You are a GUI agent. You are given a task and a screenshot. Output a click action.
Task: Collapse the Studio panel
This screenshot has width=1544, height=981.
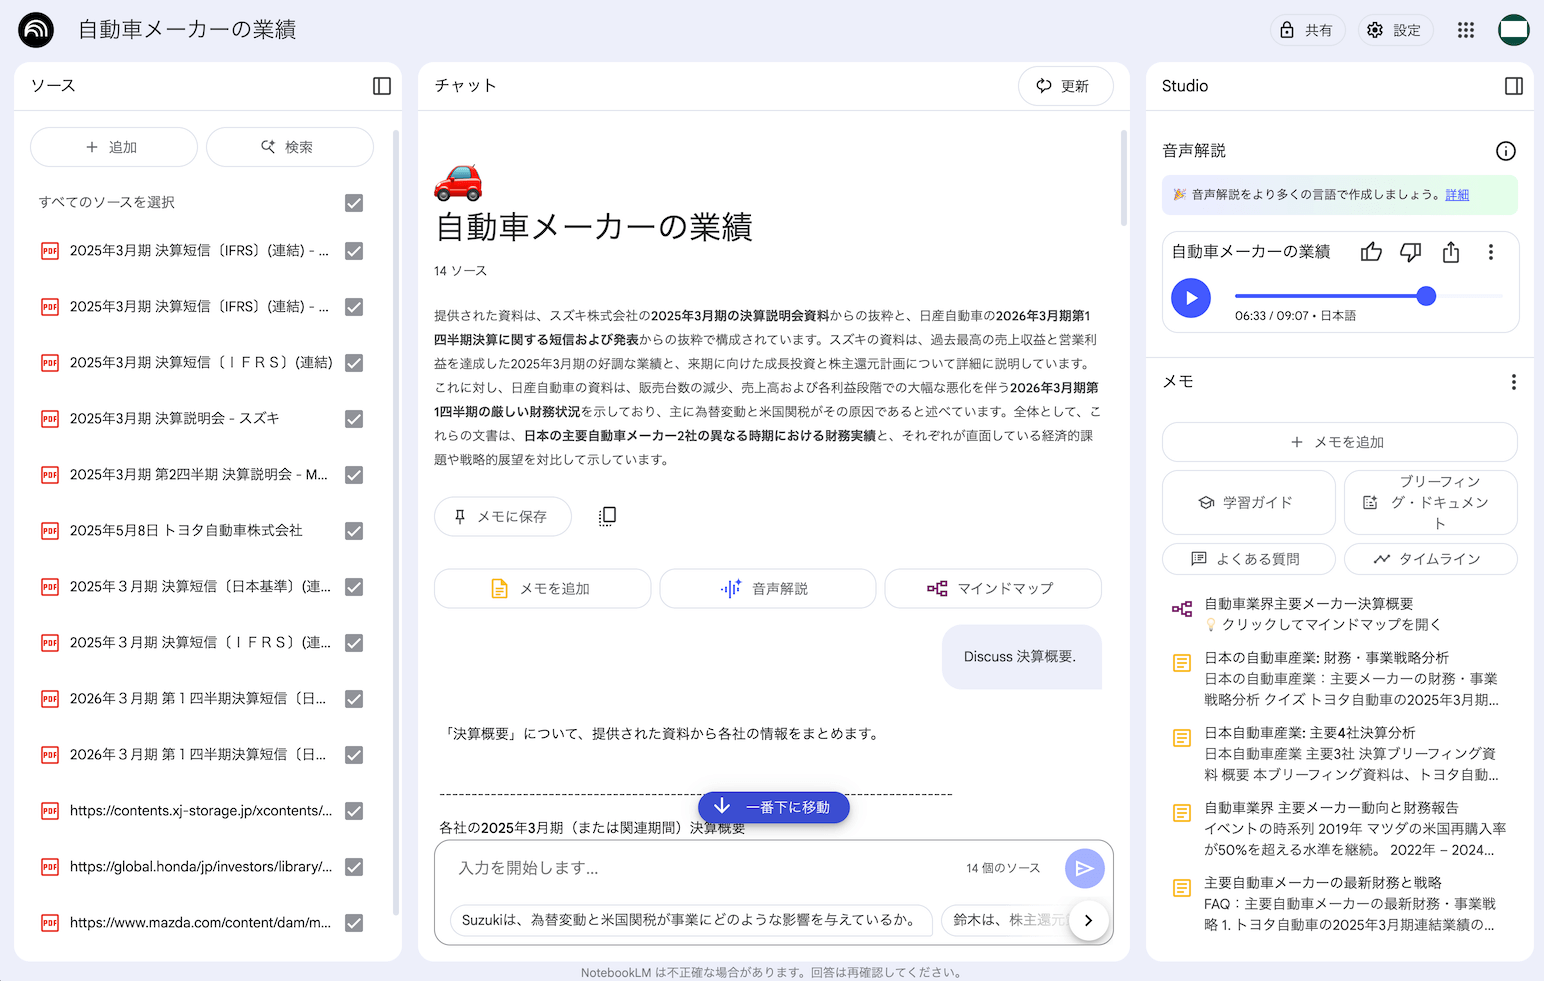click(x=1514, y=86)
